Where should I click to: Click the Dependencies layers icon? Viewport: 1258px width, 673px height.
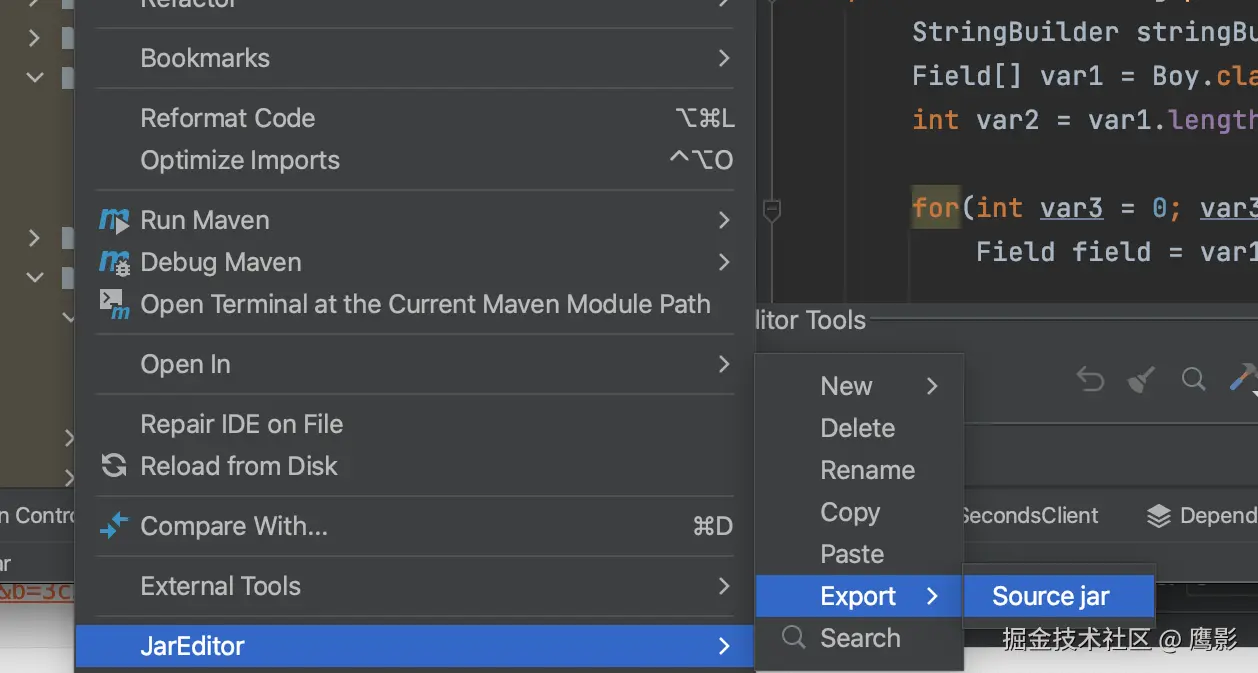pos(1158,516)
